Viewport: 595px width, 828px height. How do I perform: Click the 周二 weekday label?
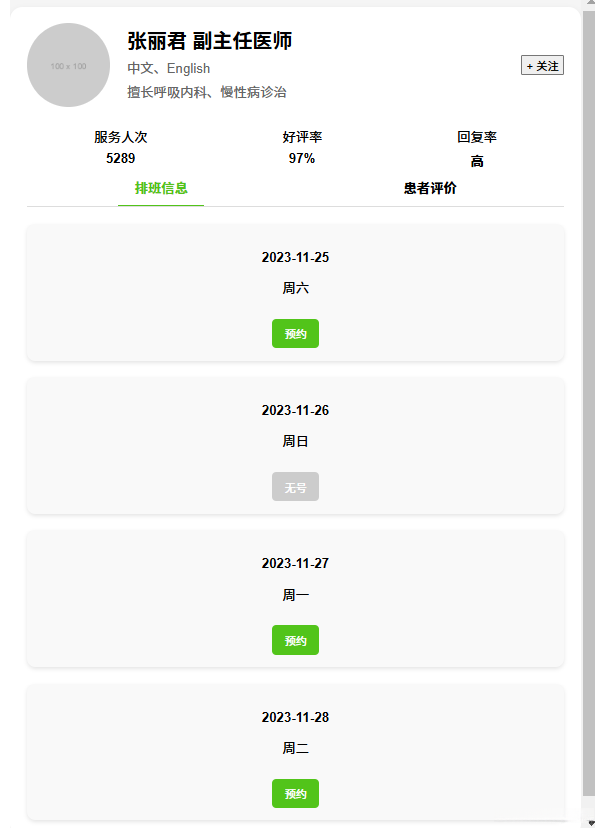pos(295,747)
